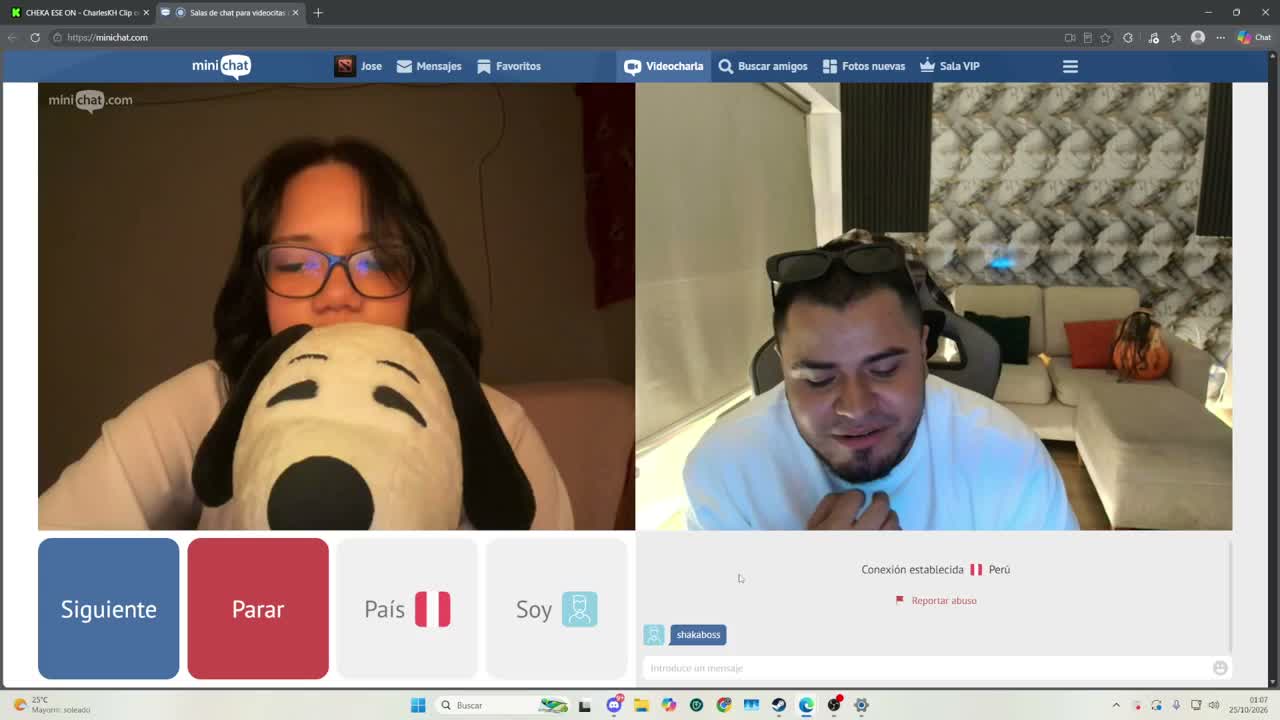Go to the Videocharla section
The height and width of the screenshot is (720, 1280).
[664, 66]
